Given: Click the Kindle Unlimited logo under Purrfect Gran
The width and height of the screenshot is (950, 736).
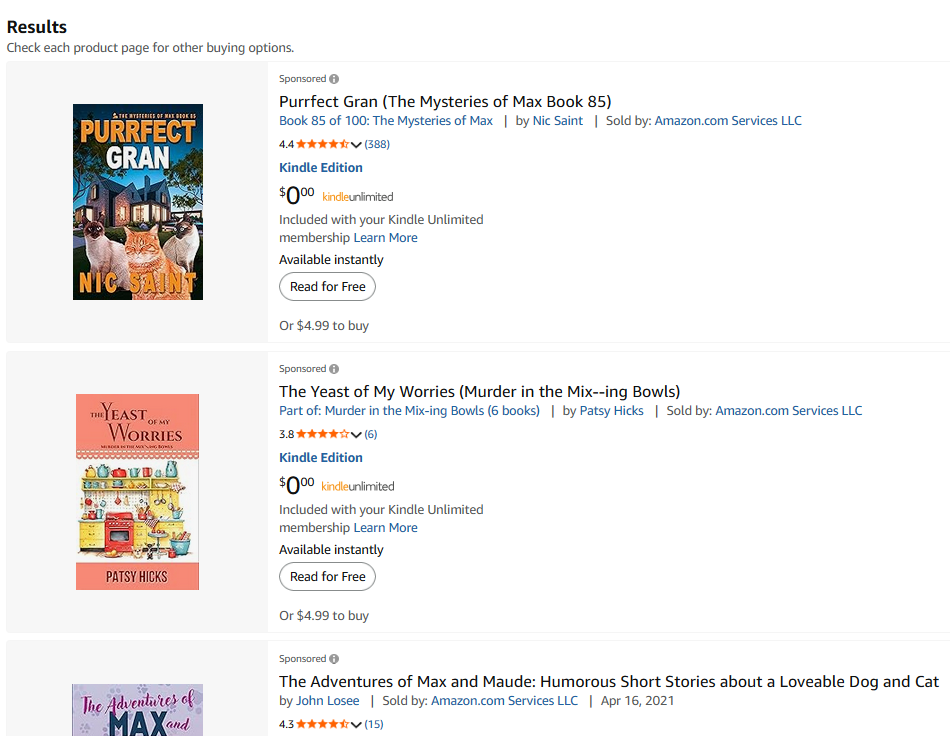Looking at the screenshot, I should coord(358,197).
